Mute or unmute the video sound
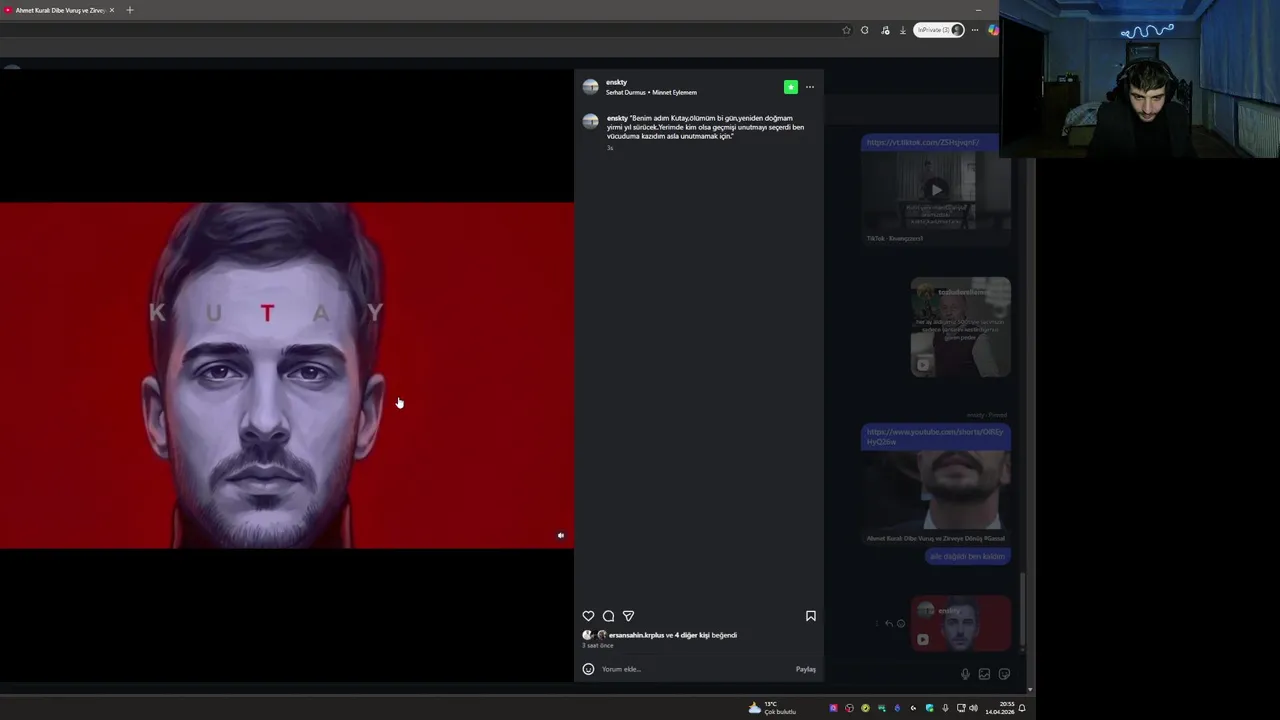Screen dimensions: 1280x720 [x=561, y=536]
